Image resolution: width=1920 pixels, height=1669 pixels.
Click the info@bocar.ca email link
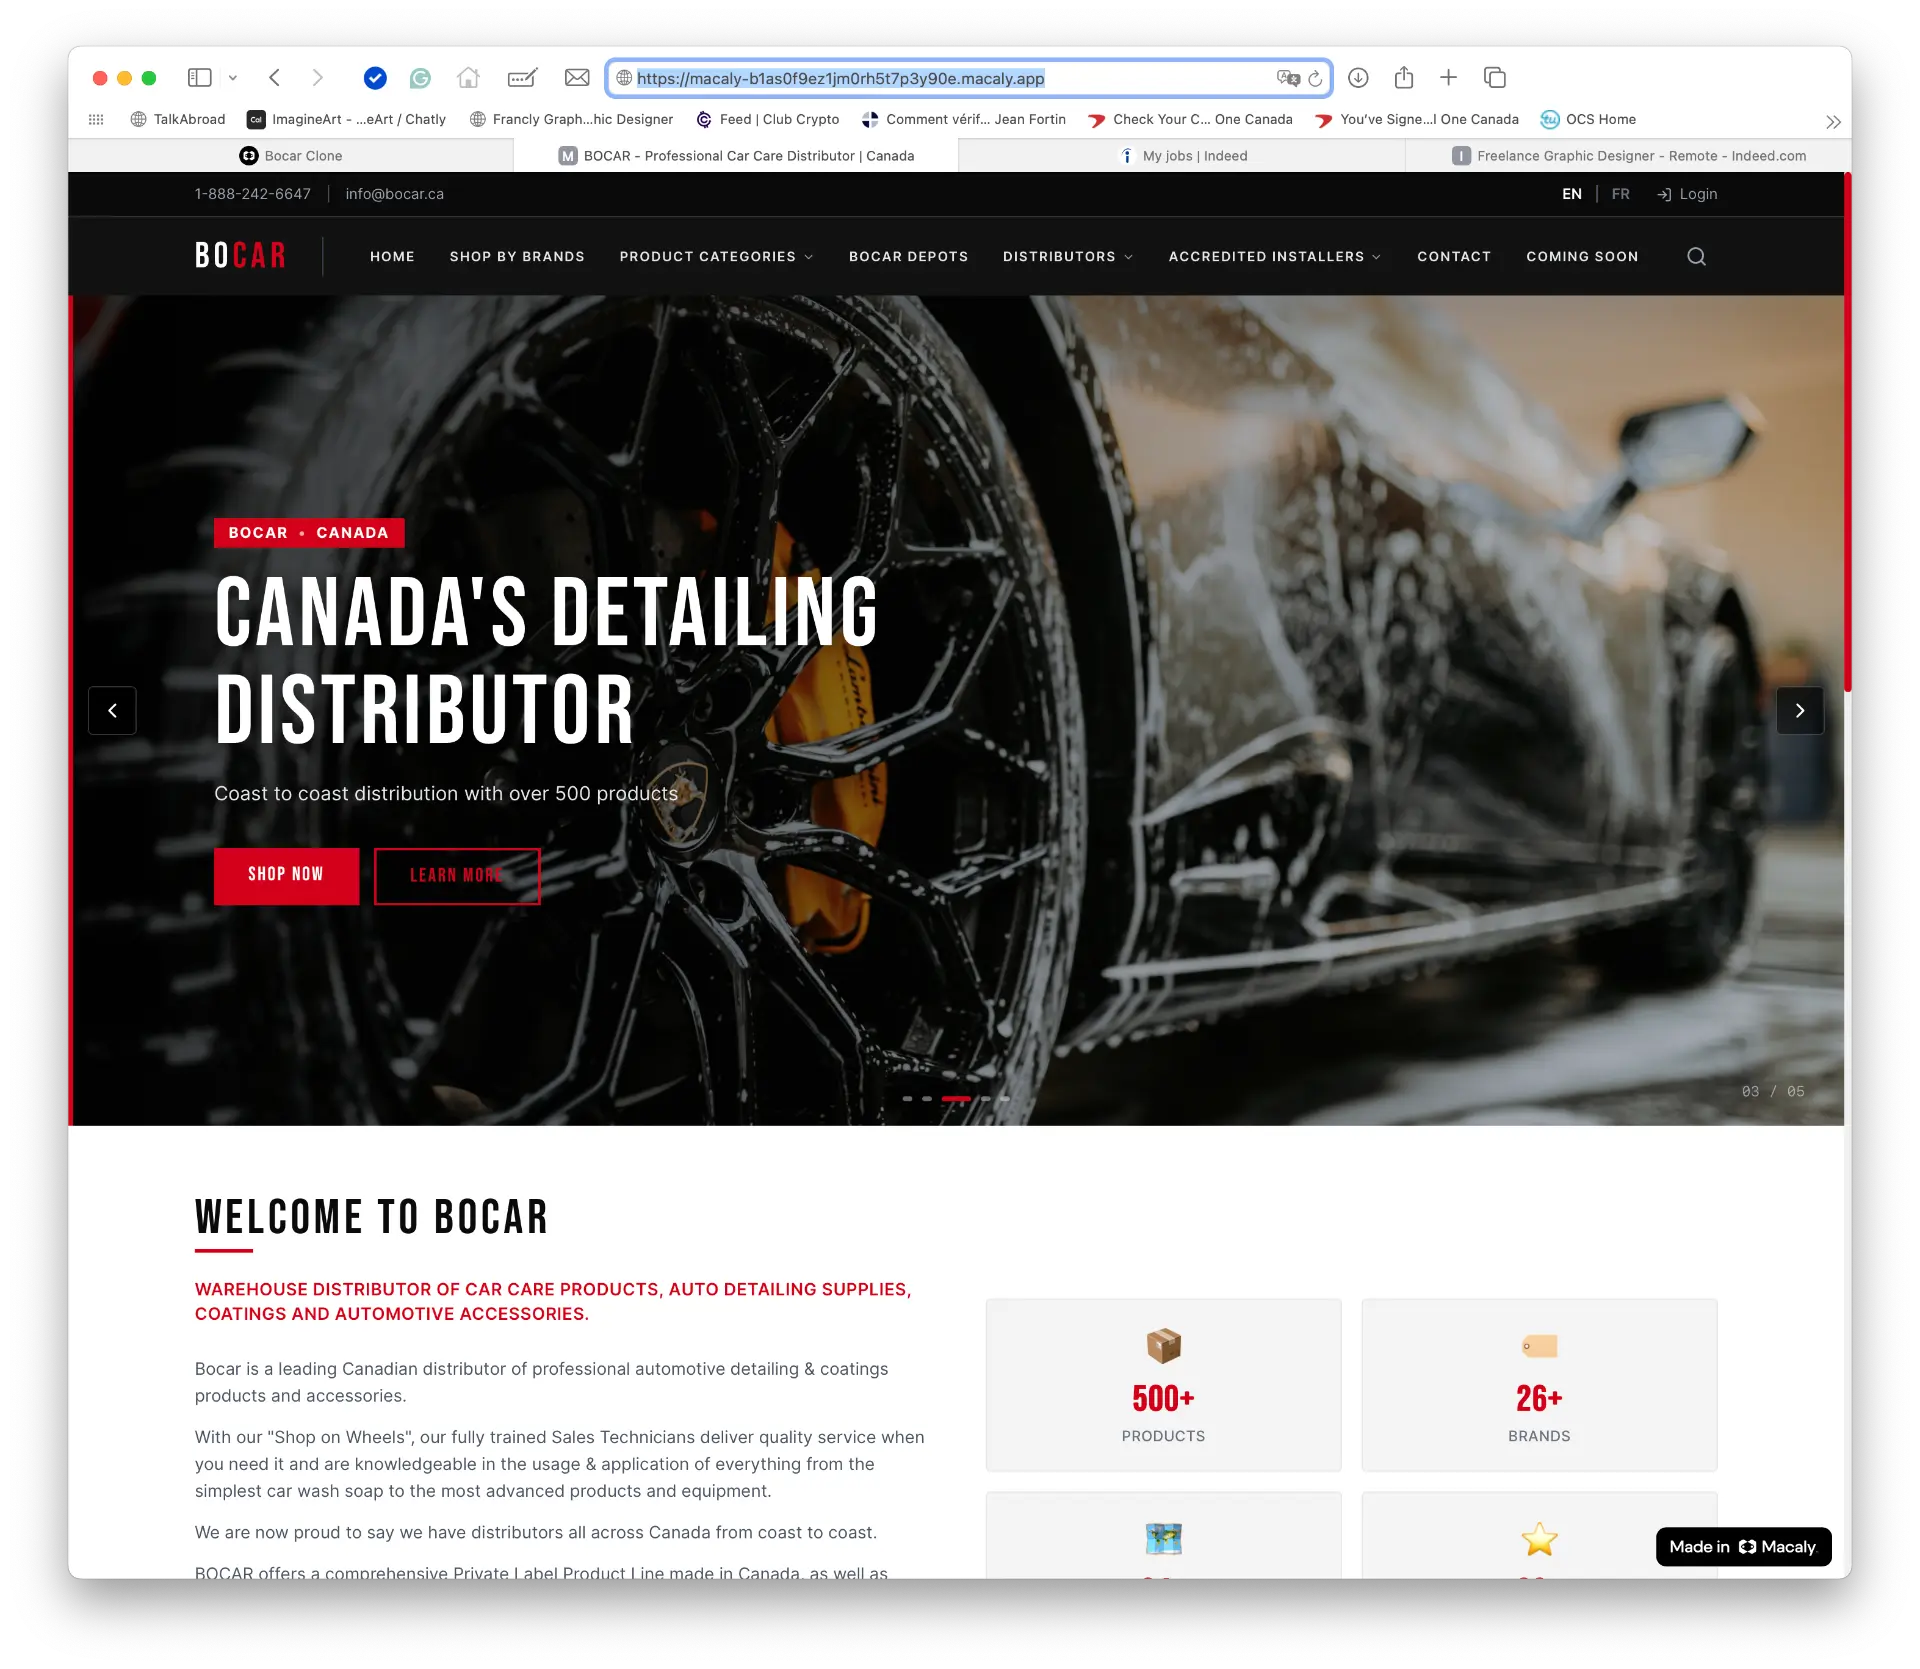point(394,194)
